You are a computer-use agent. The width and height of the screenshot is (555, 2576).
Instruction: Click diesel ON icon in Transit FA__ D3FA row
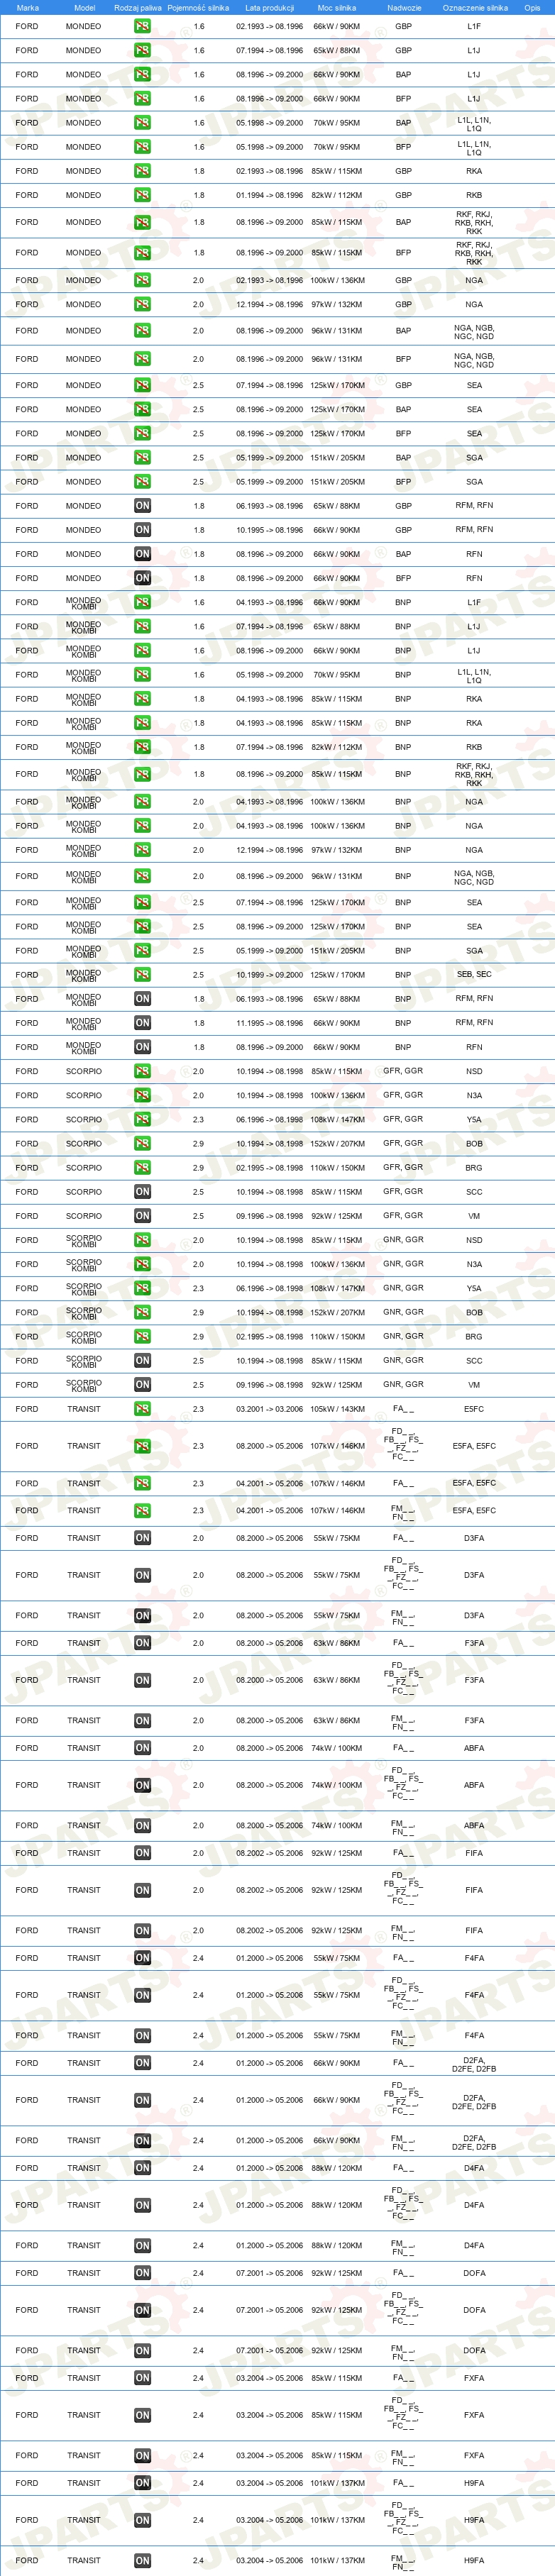(x=142, y=1538)
